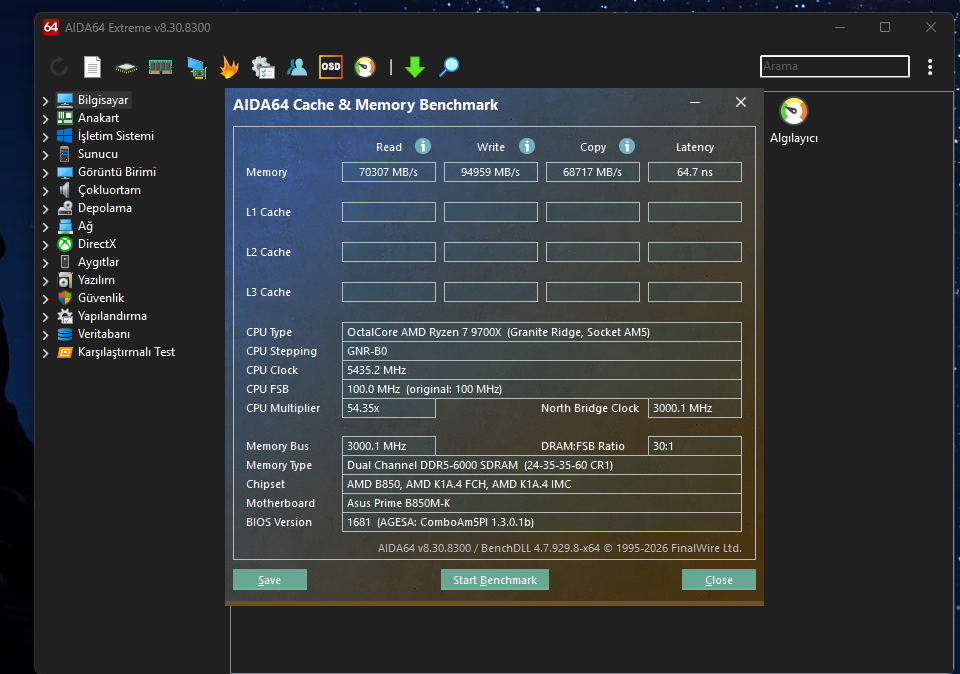Select the İşletim Sistemi tree item
The image size is (960, 674).
tap(116, 136)
